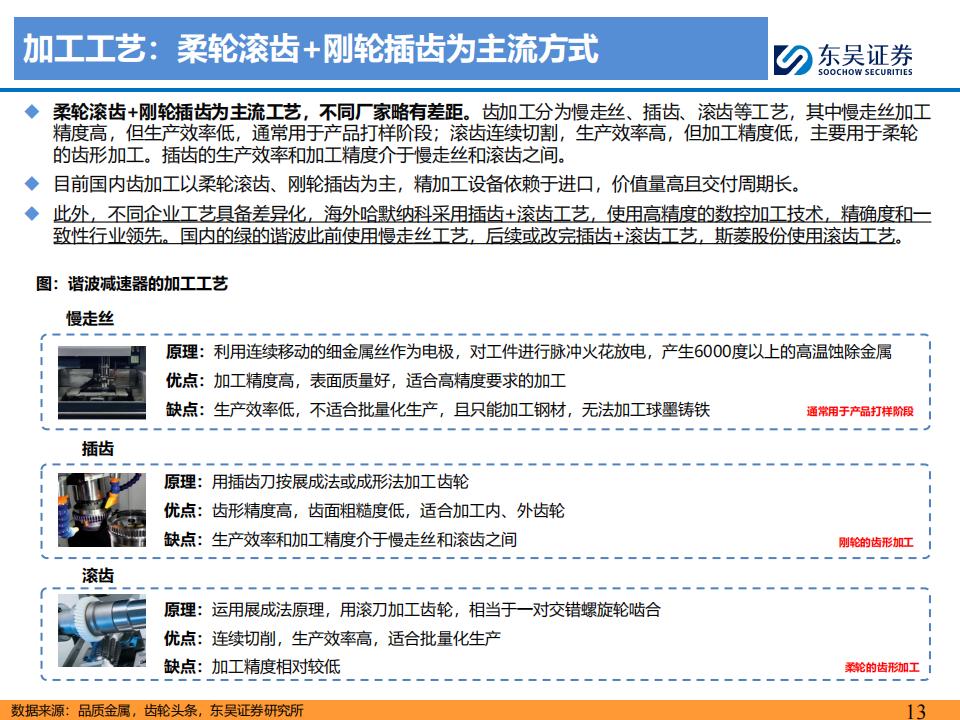The height and width of the screenshot is (720, 960).
Task: Click the Soochow Securities logo icon
Action: pyautogui.click(x=793, y=60)
